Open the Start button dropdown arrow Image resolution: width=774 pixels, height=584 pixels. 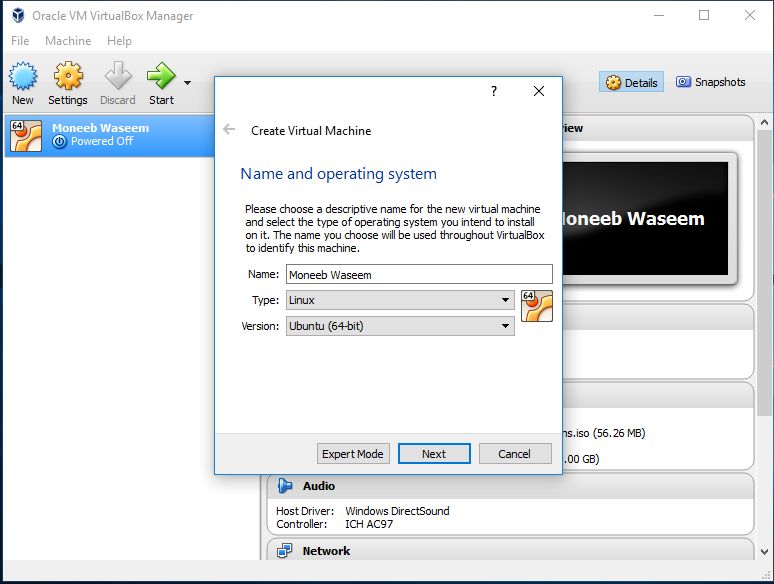click(188, 83)
